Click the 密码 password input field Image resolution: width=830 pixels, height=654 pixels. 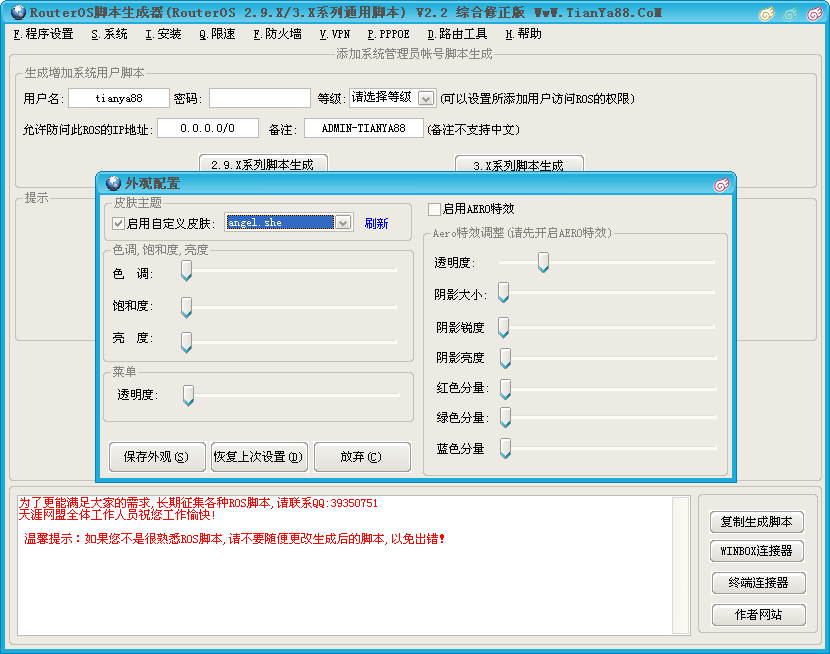point(259,98)
